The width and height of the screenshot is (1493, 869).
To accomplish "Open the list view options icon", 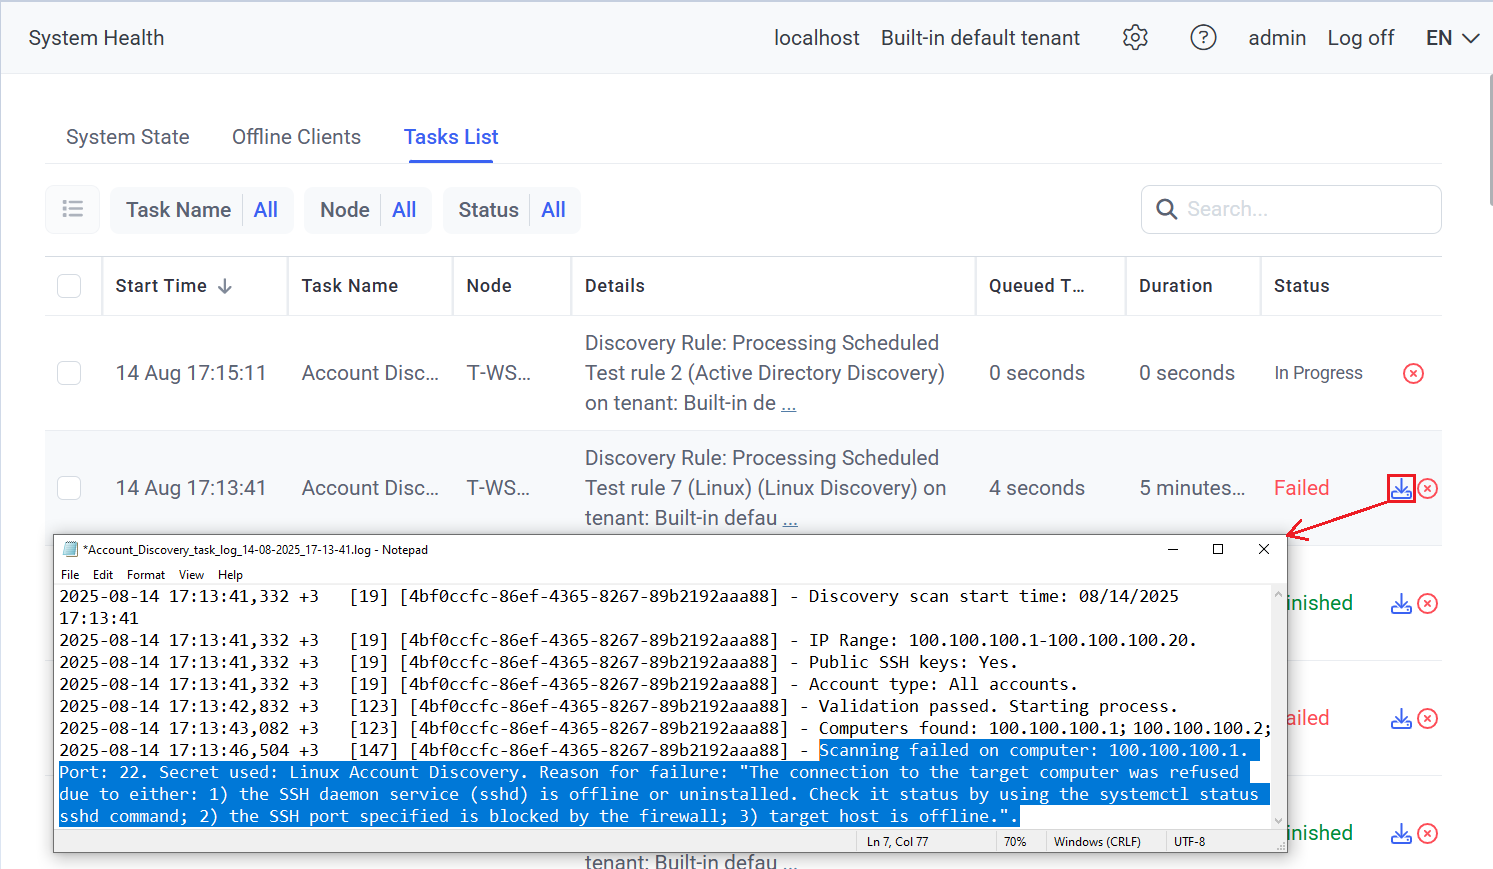I will (x=72, y=209).
